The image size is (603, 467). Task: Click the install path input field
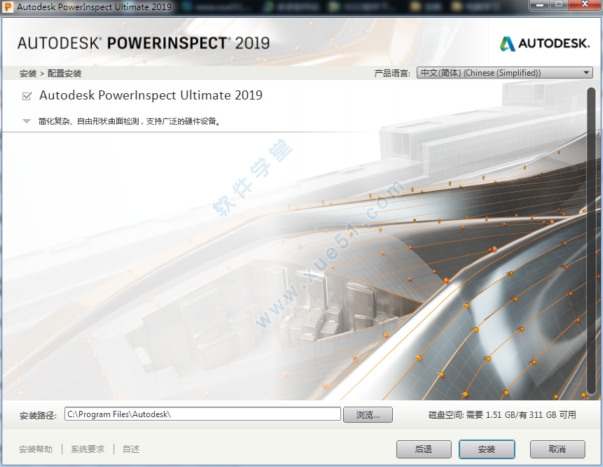[x=202, y=414]
